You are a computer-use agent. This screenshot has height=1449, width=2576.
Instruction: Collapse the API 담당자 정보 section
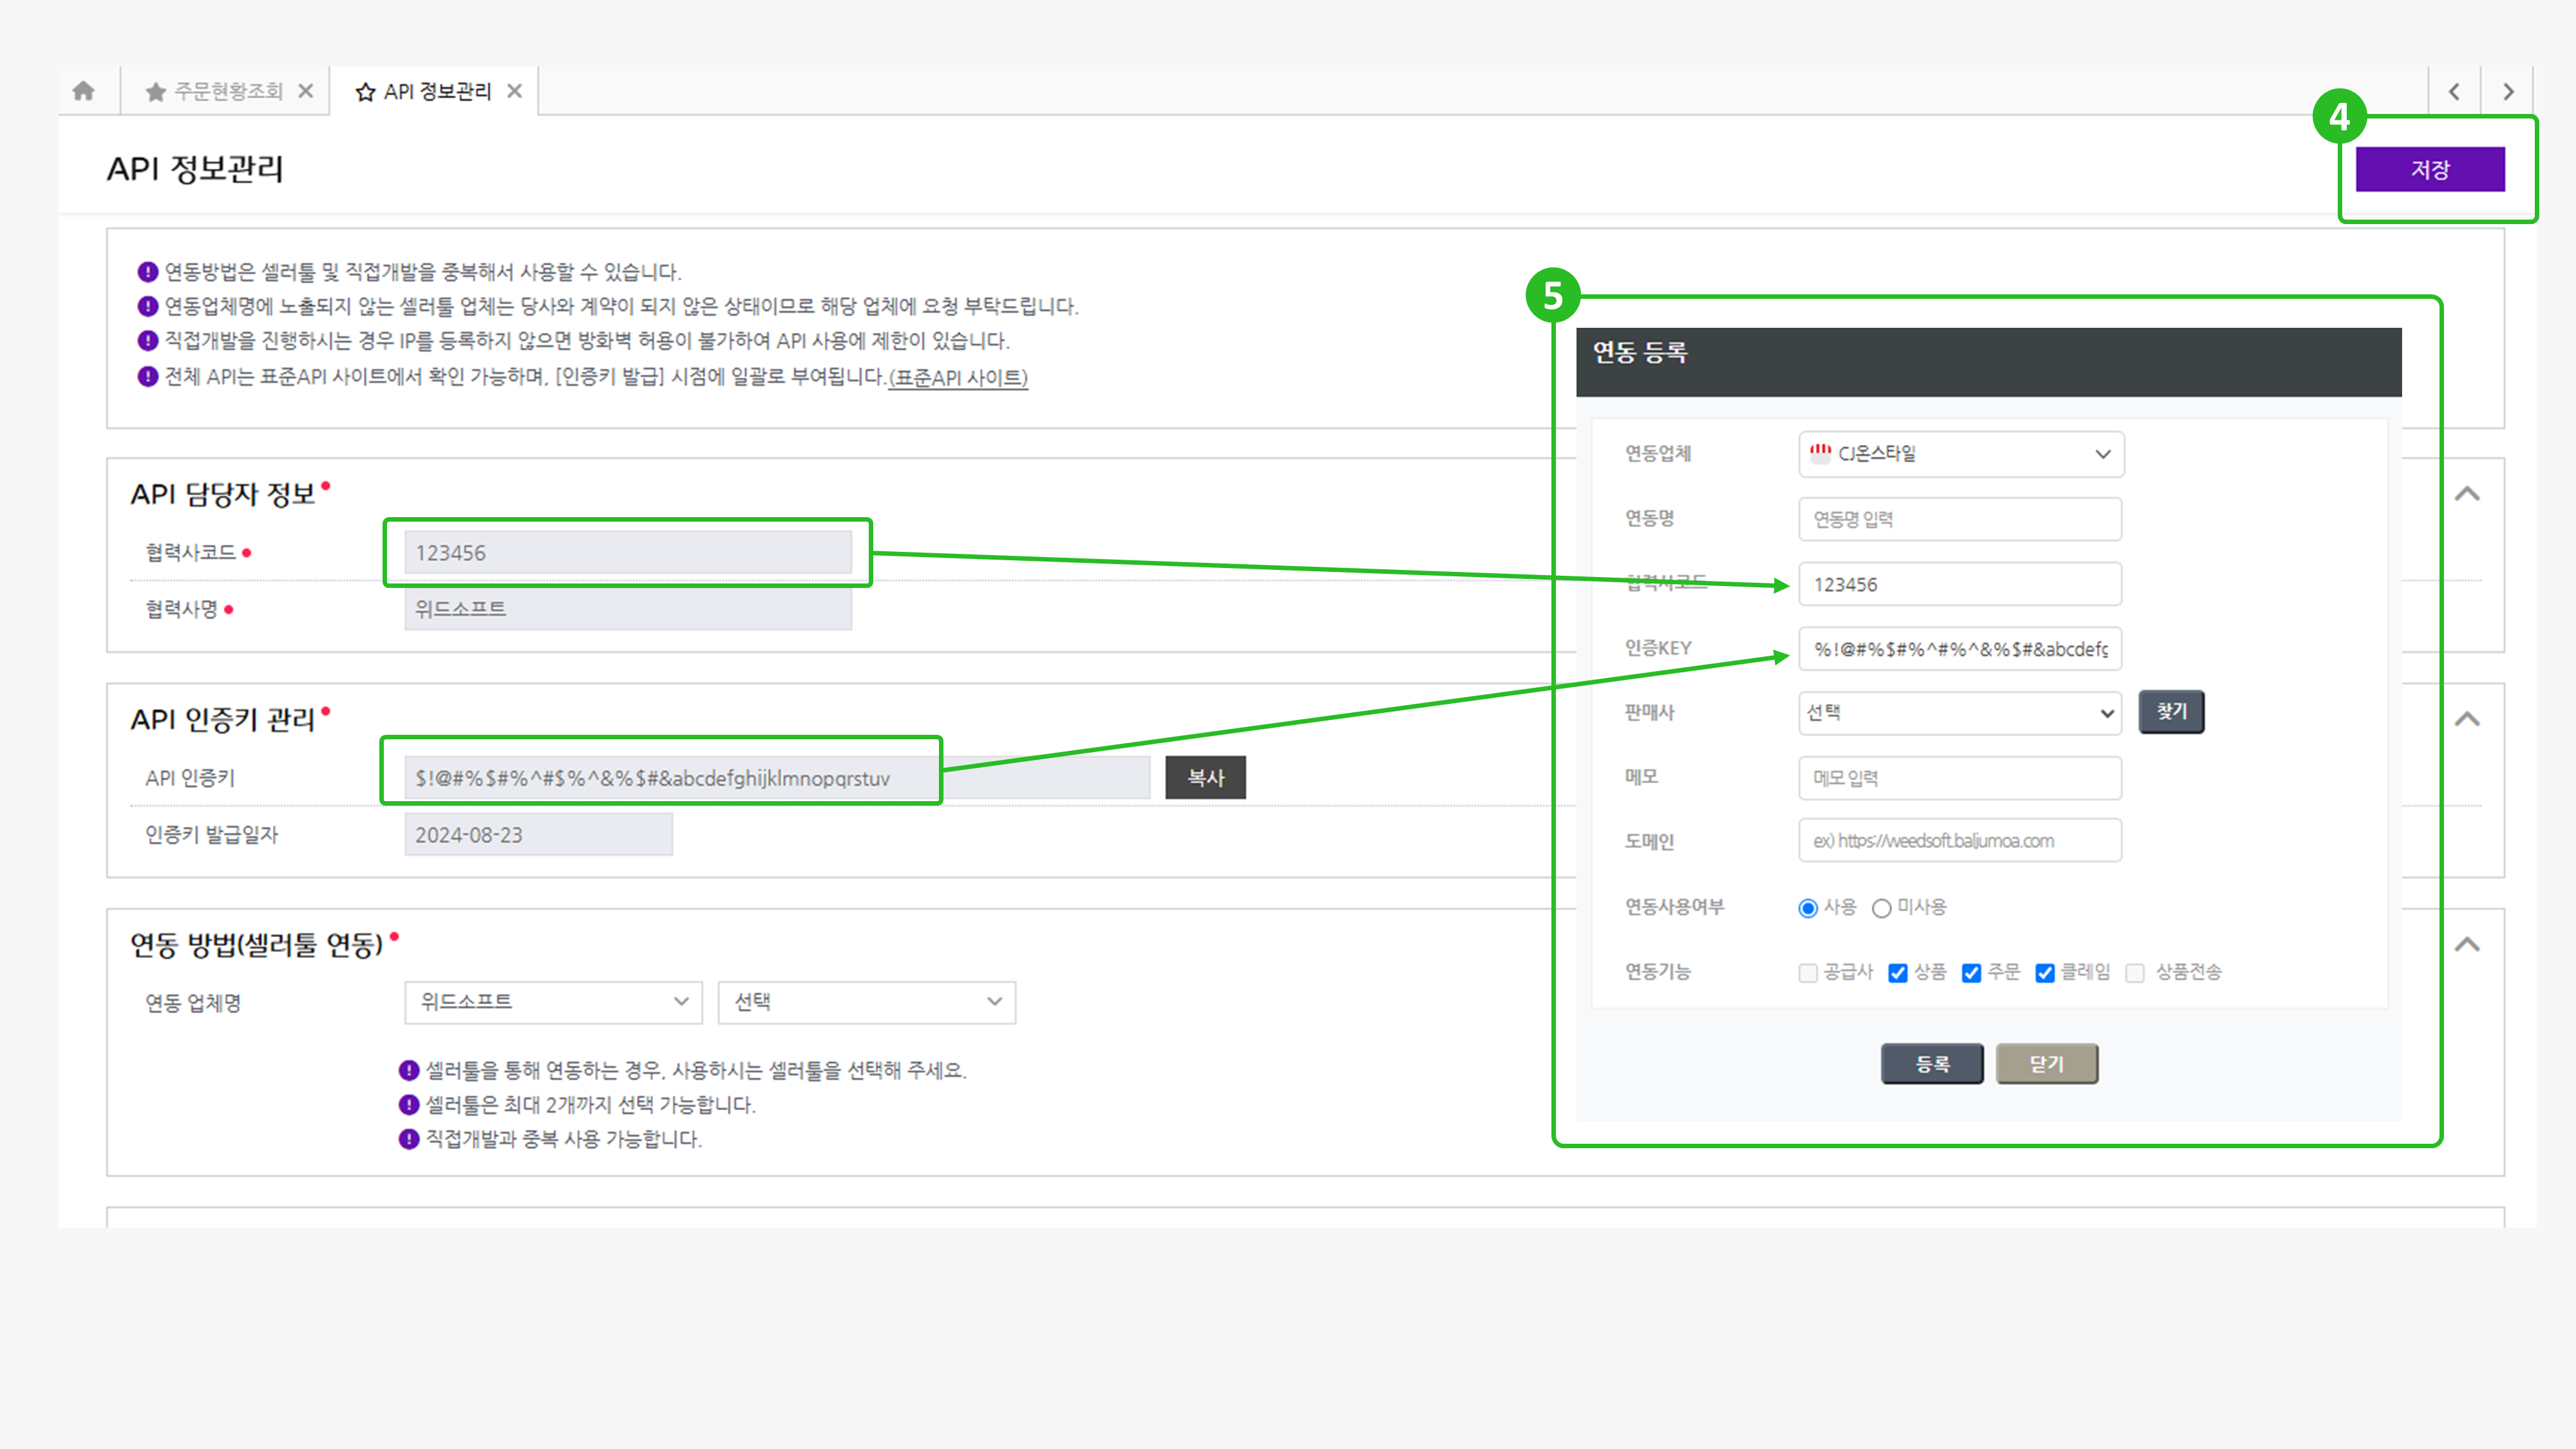point(2467,494)
